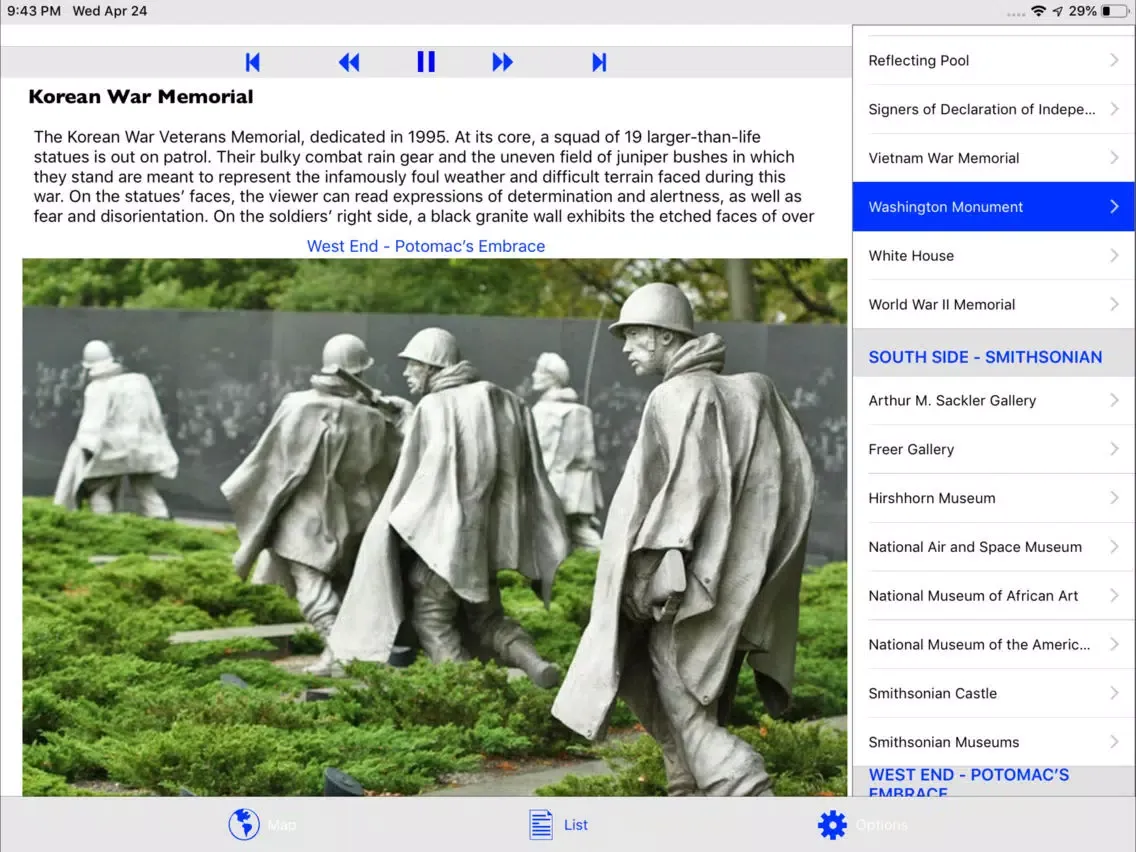Image resolution: width=1136 pixels, height=852 pixels.
Task: Select Smithsonian Castle row
Action: coord(994,693)
